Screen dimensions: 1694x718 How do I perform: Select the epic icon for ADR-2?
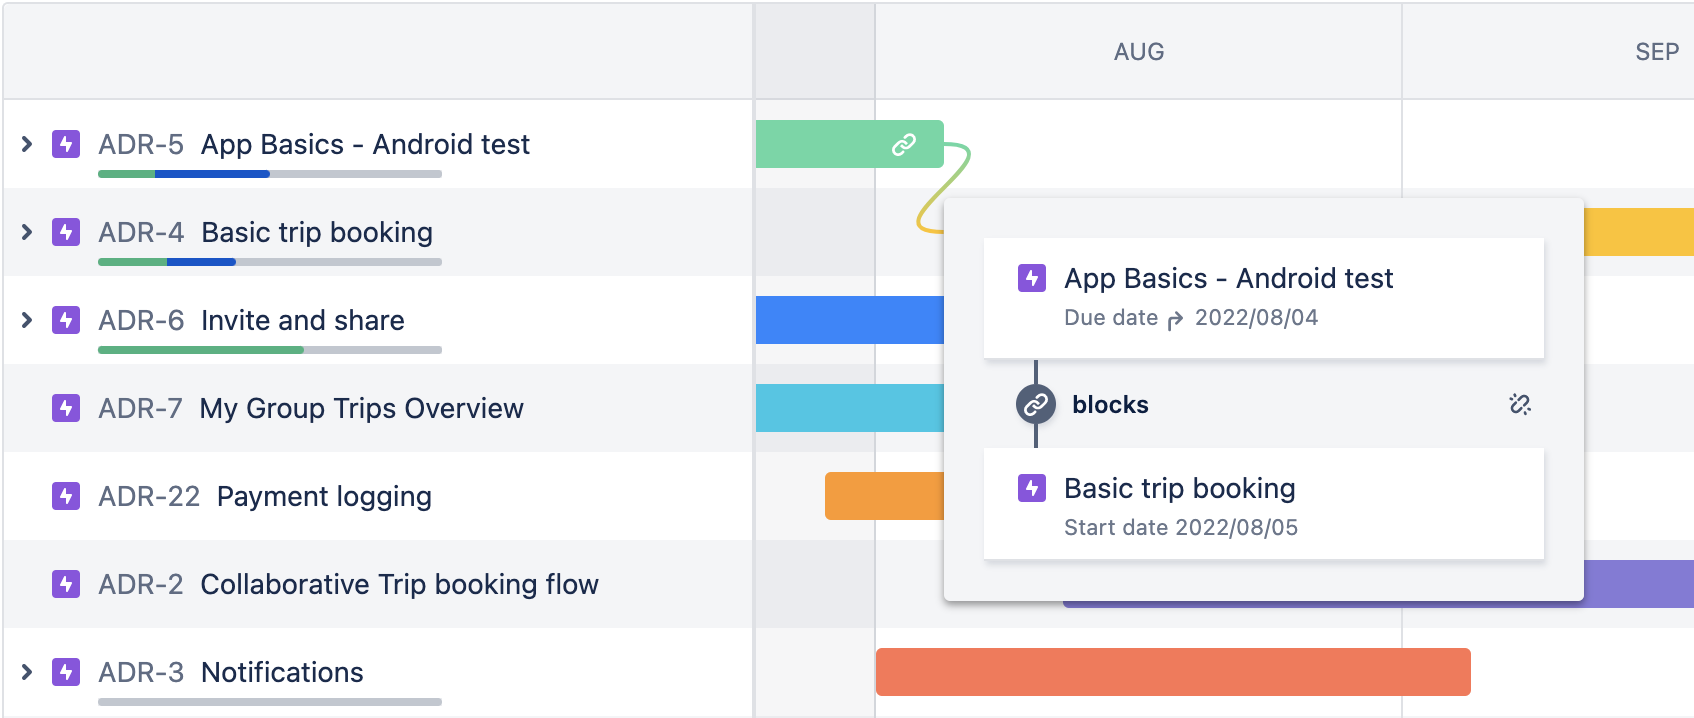(65, 584)
